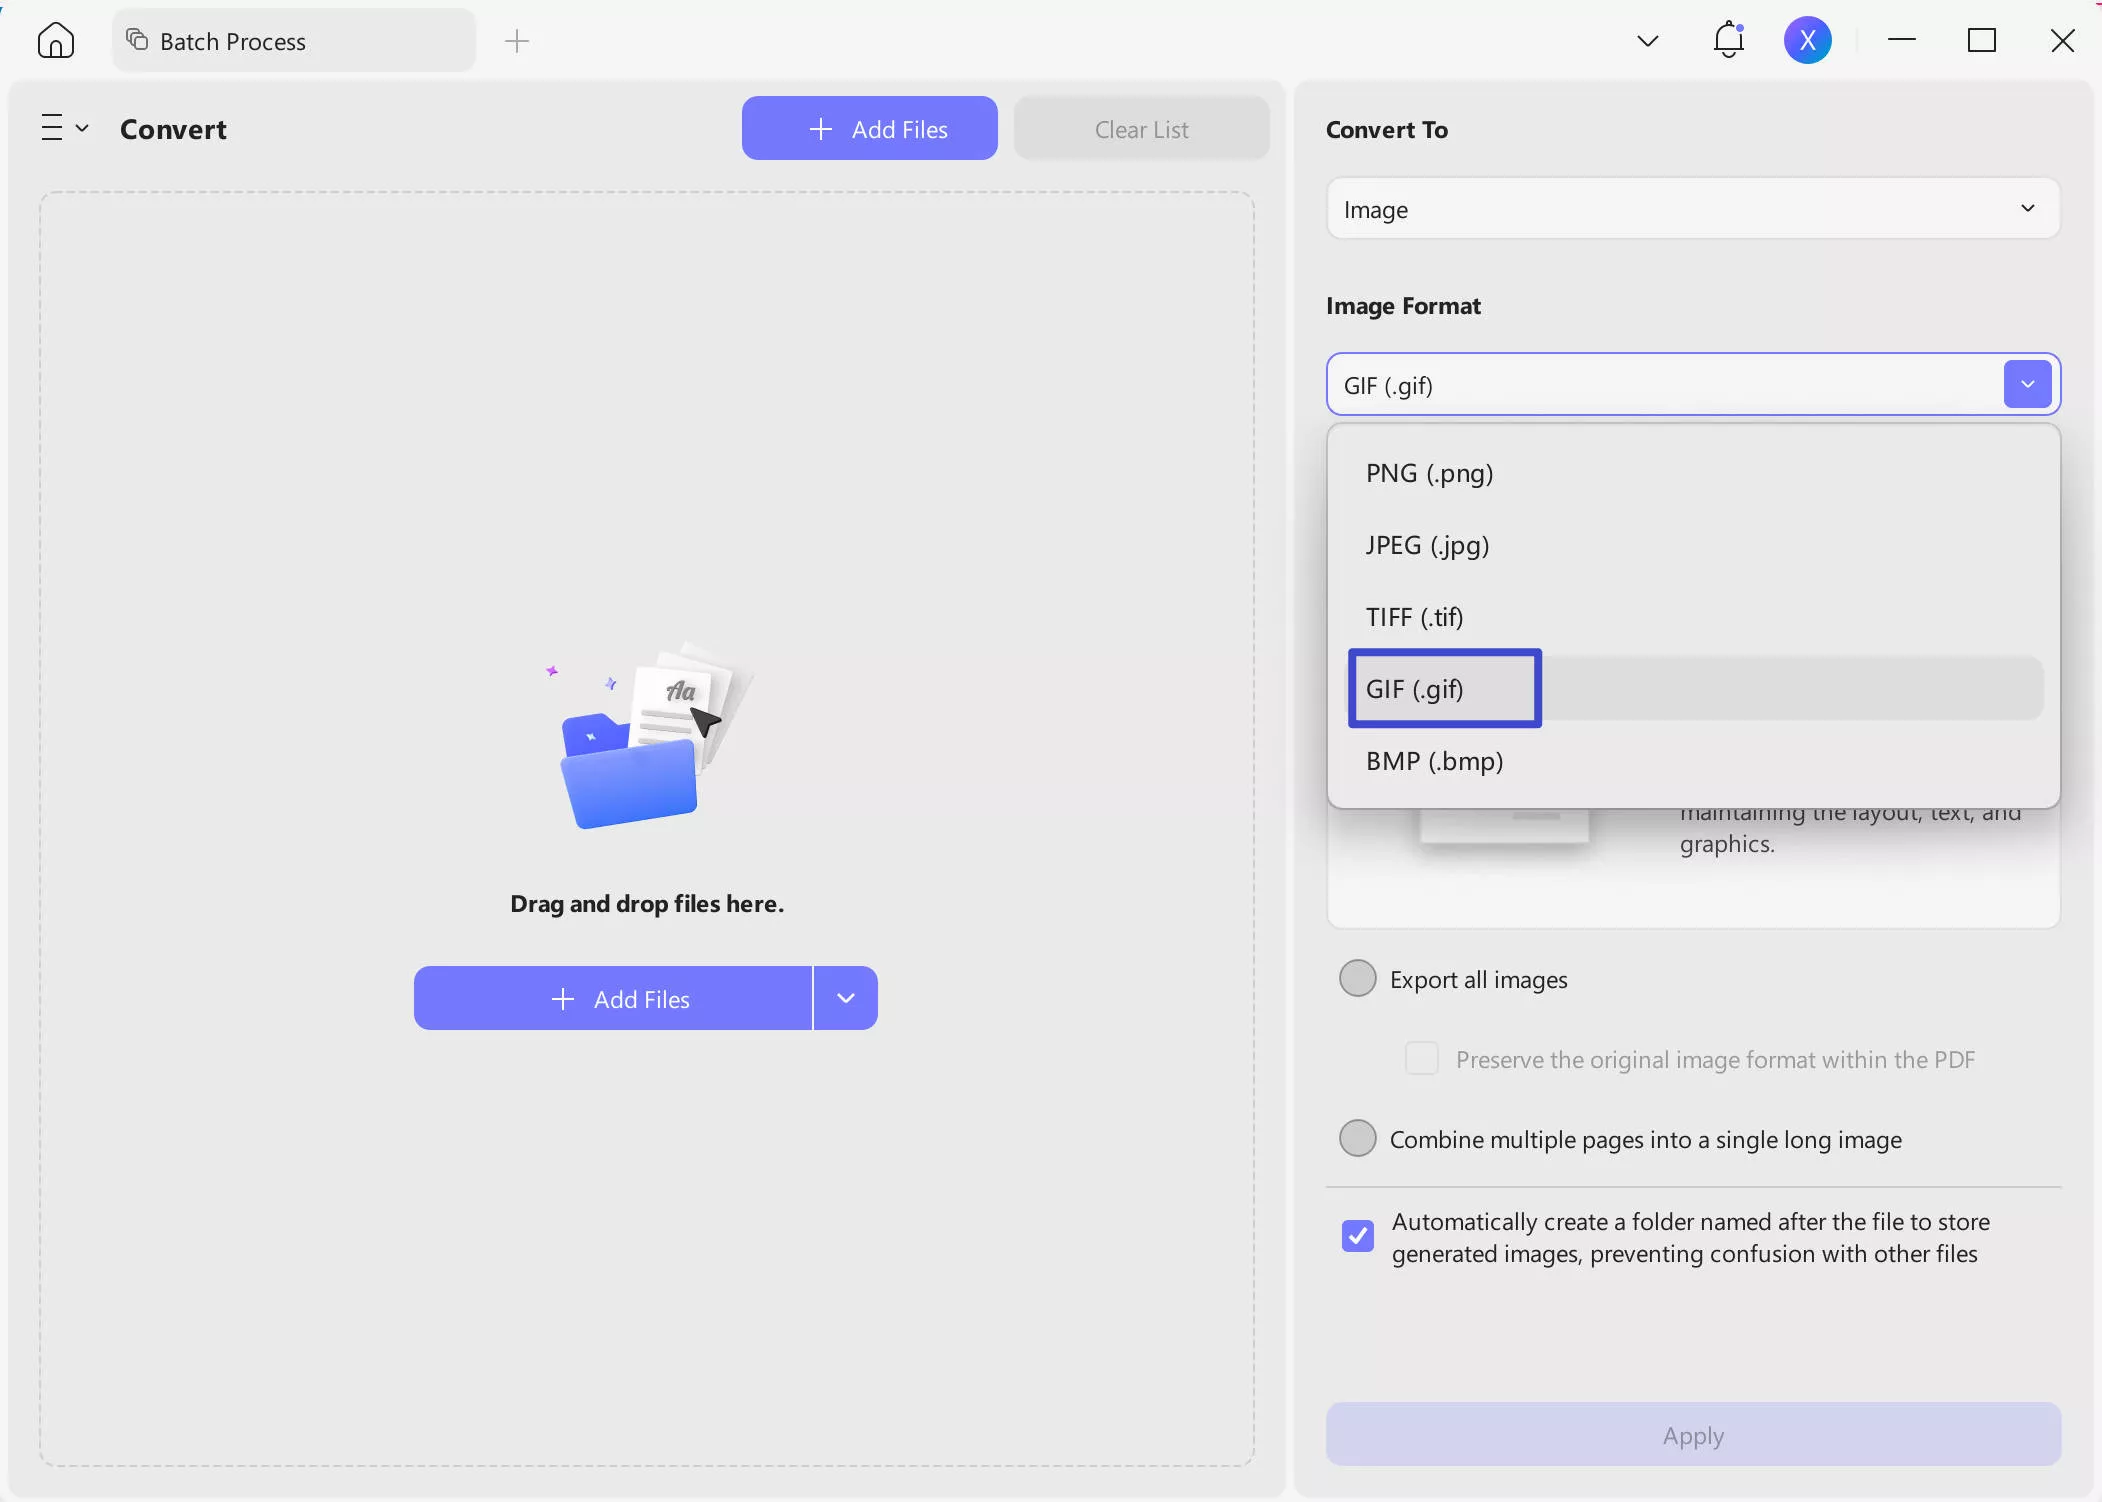Choose PNG (.png) from format list
The height and width of the screenshot is (1502, 2102).
[1429, 473]
